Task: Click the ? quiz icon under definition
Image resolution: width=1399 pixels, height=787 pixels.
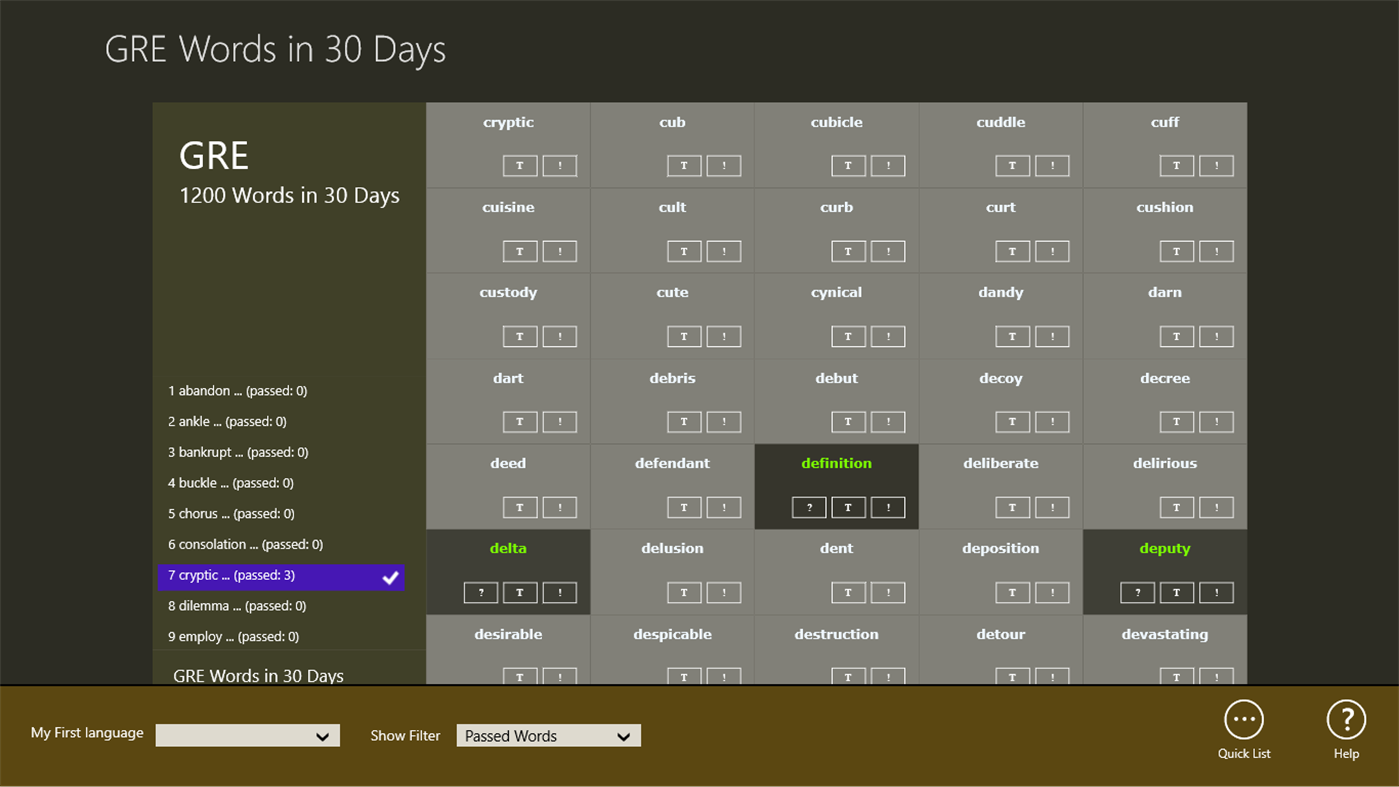Action: click(x=809, y=507)
